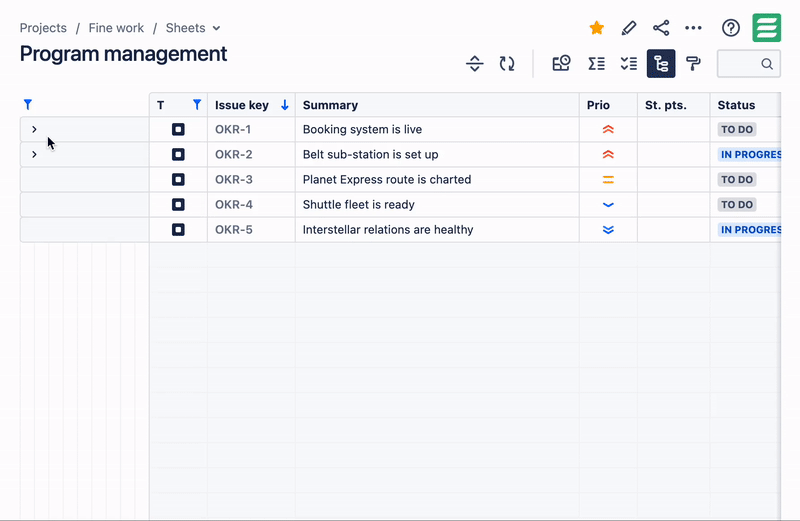The image size is (800, 521).
Task: Open issue key OKR-2
Action: click(234, 154)
